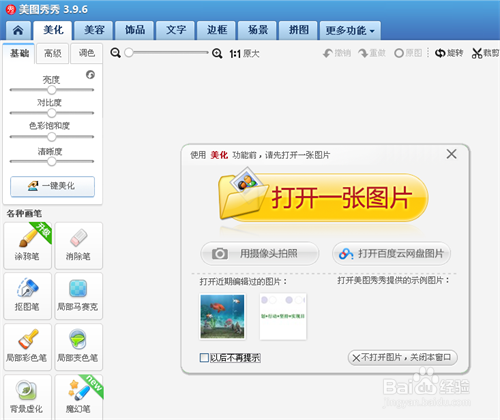Open the 文字 tab
This screenshot has height=420, width=500.
[176, 30]
